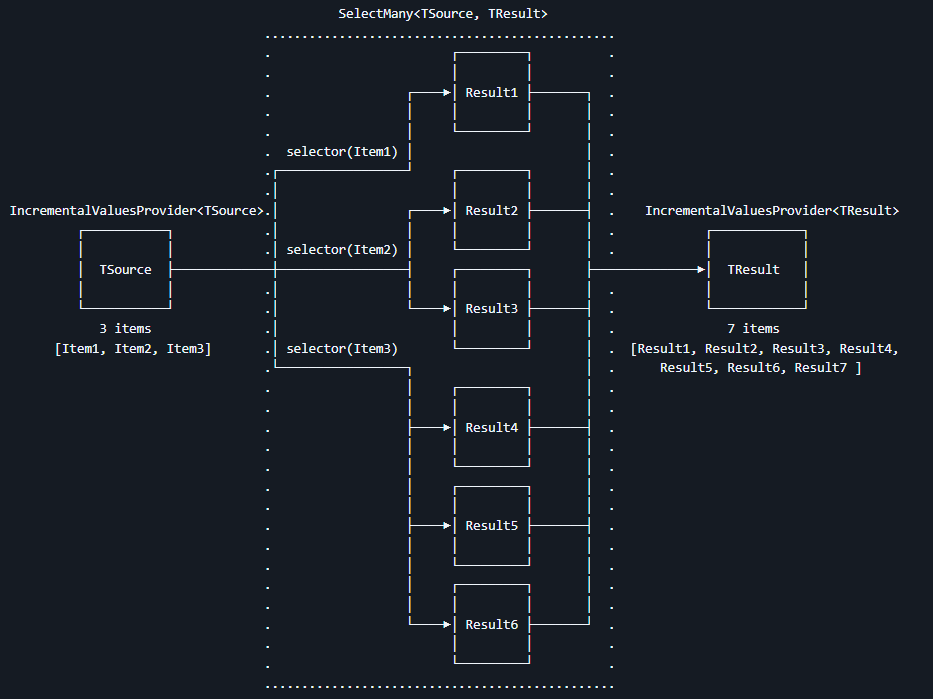The height and width of the screenshot is (699, 933).
Task: Select the Result2 node
Action: click(491, 210)
